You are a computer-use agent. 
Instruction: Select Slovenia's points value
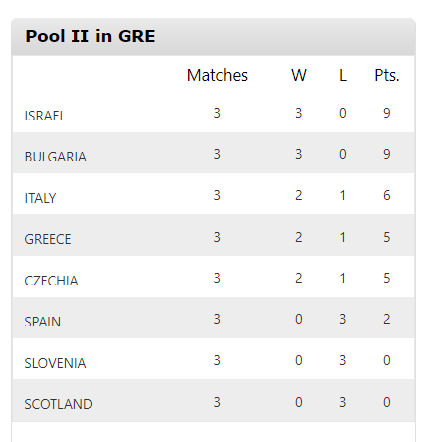[387, 360]
